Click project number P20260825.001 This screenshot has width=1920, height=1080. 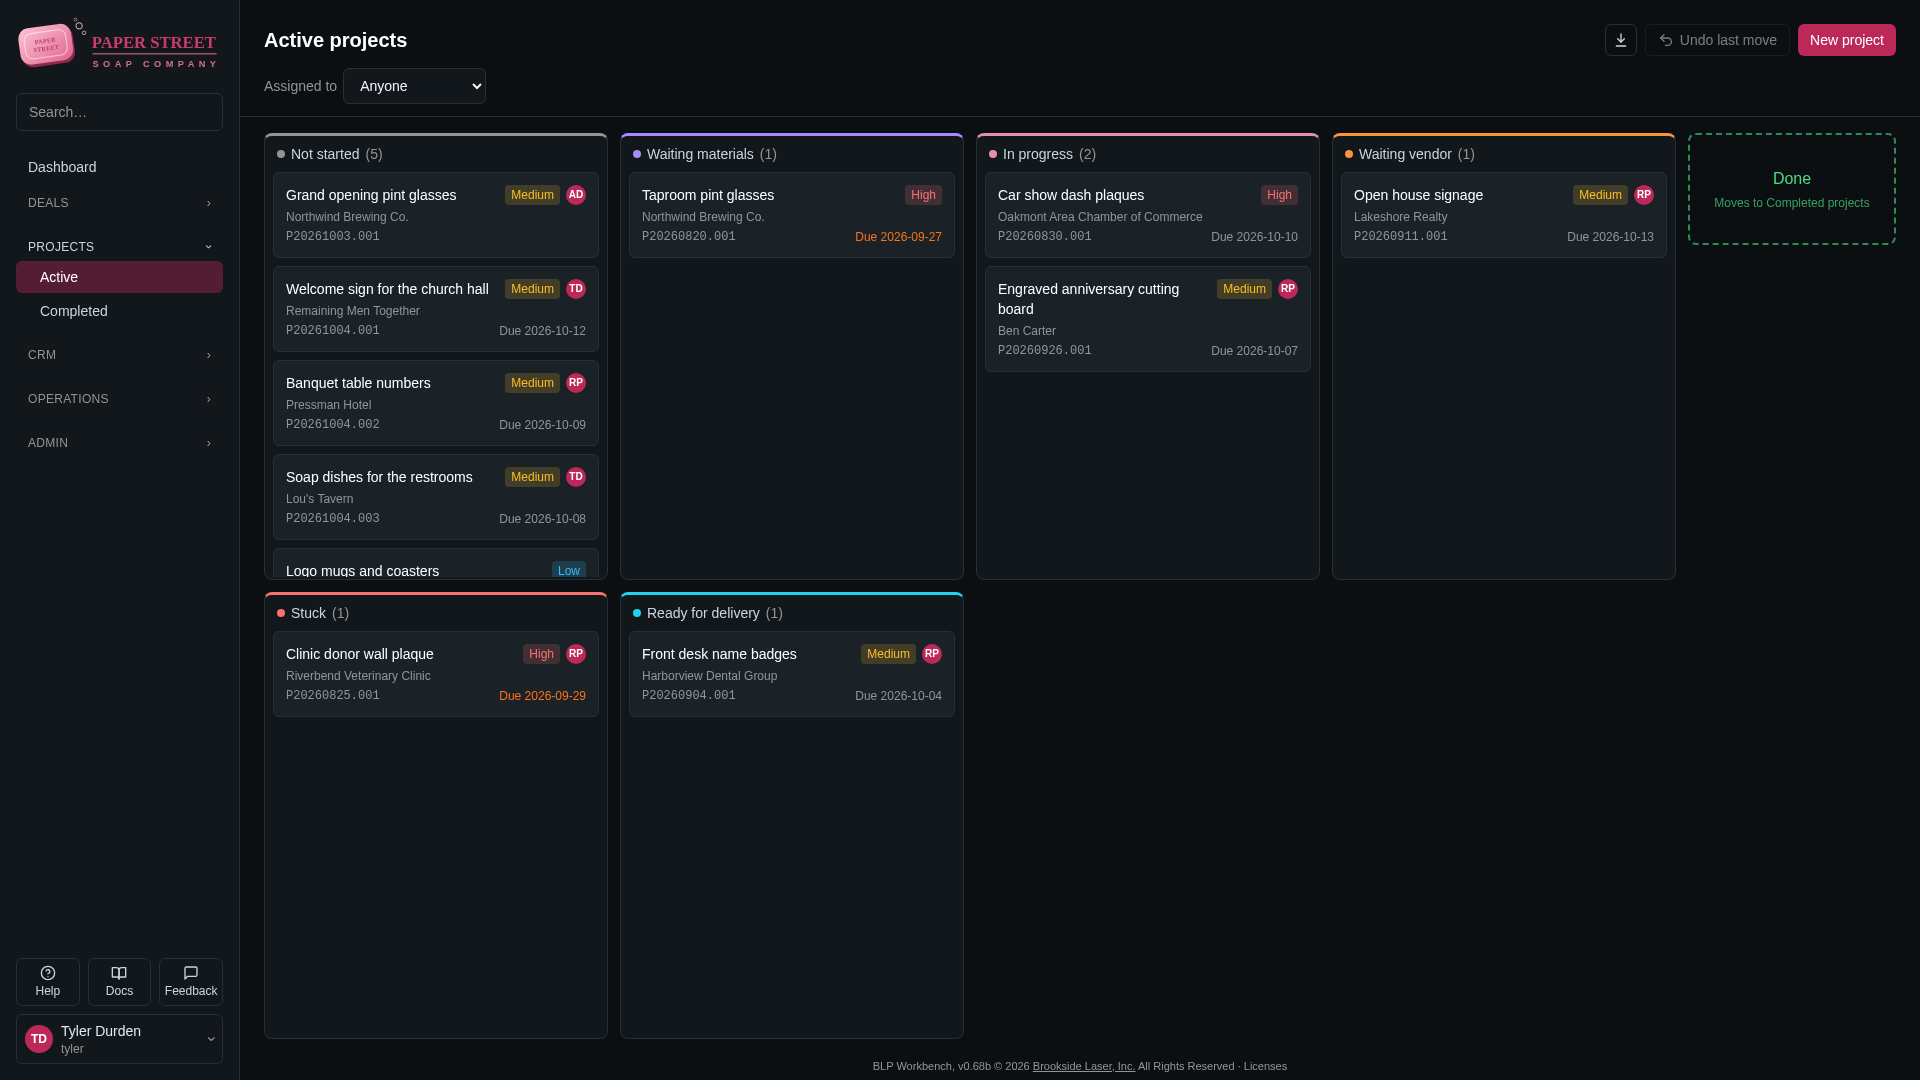[333, 696]
